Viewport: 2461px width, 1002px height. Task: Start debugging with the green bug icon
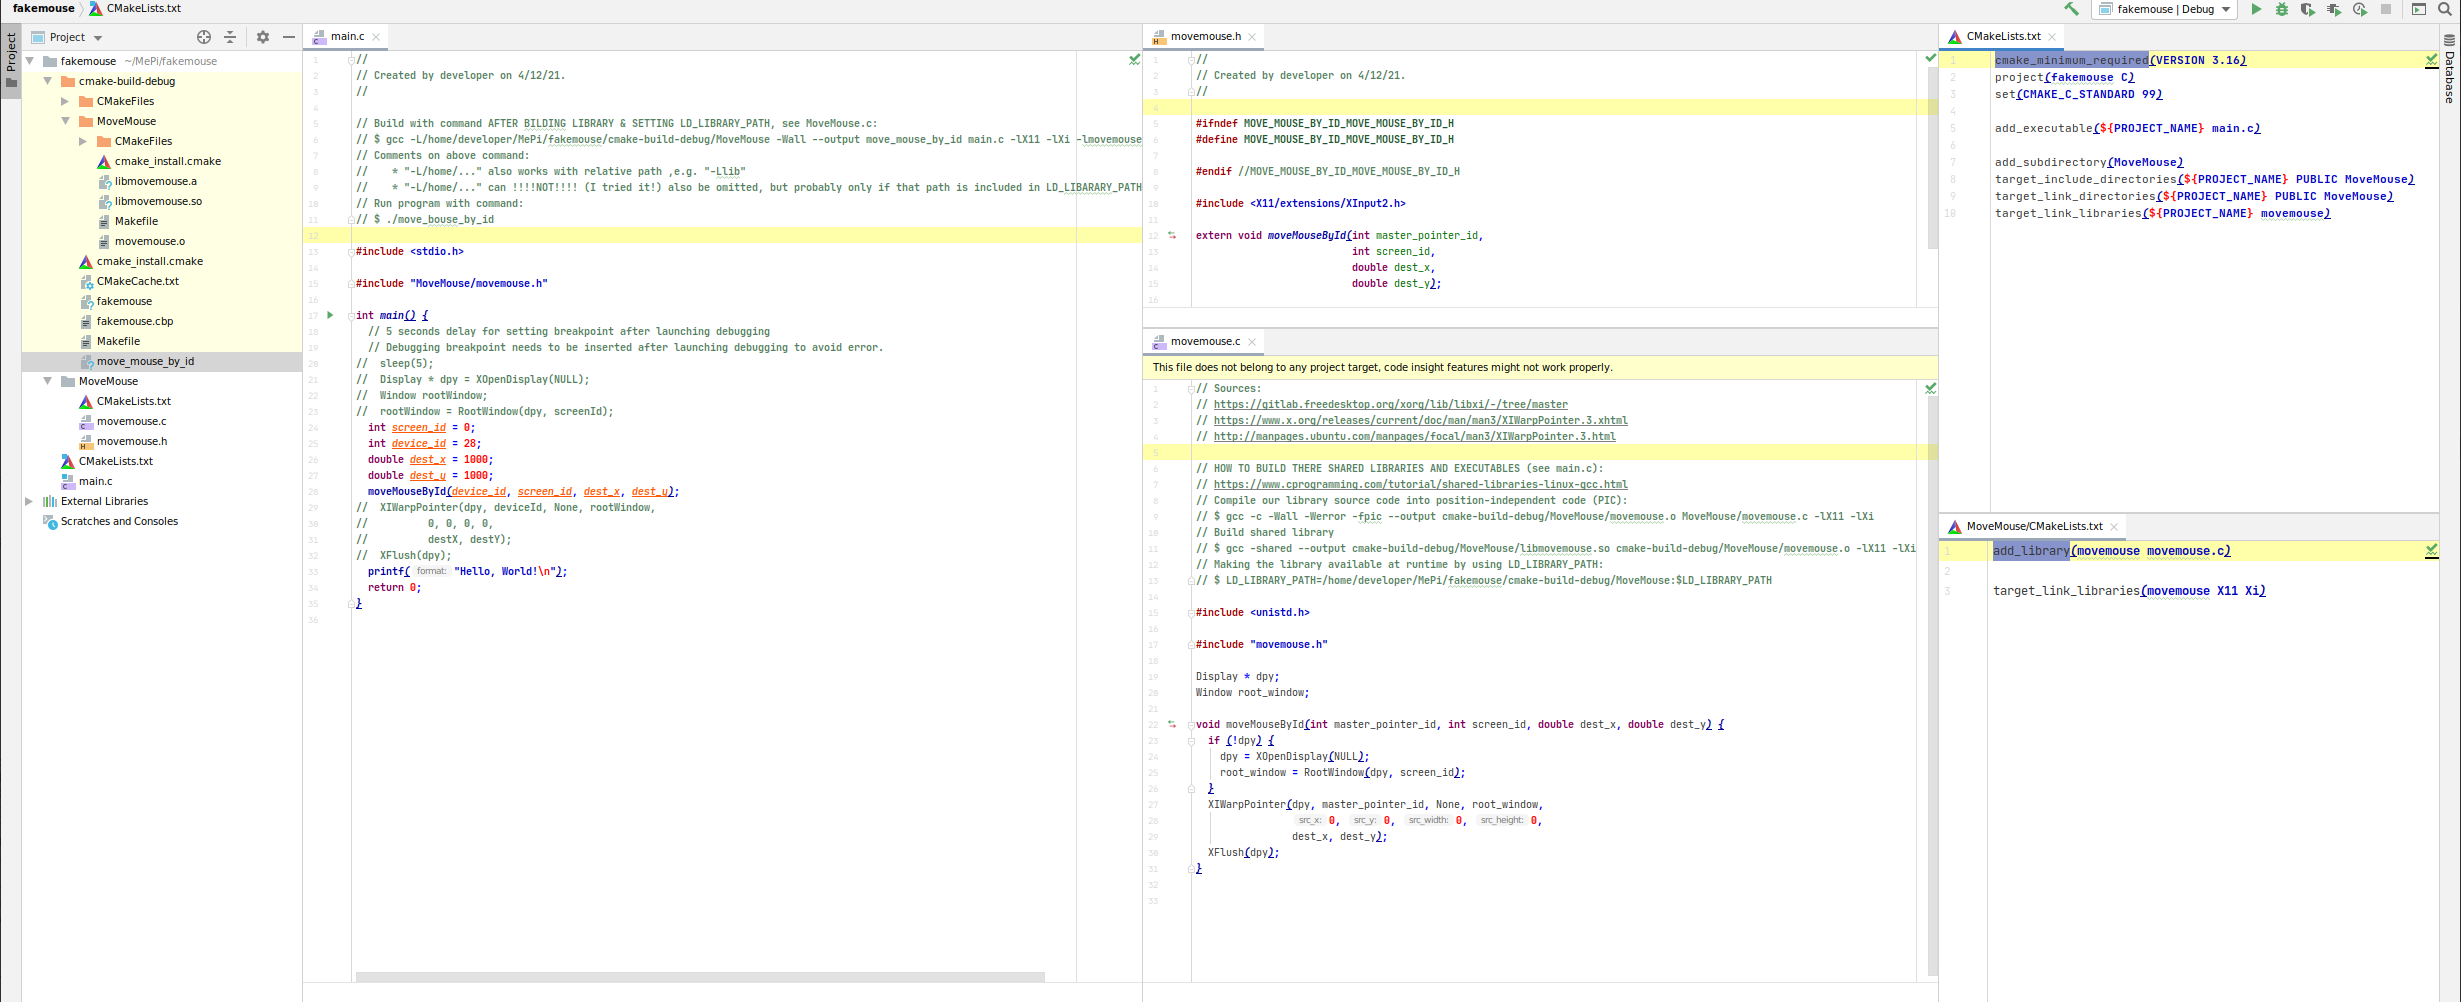click(x=2282, y=9)
